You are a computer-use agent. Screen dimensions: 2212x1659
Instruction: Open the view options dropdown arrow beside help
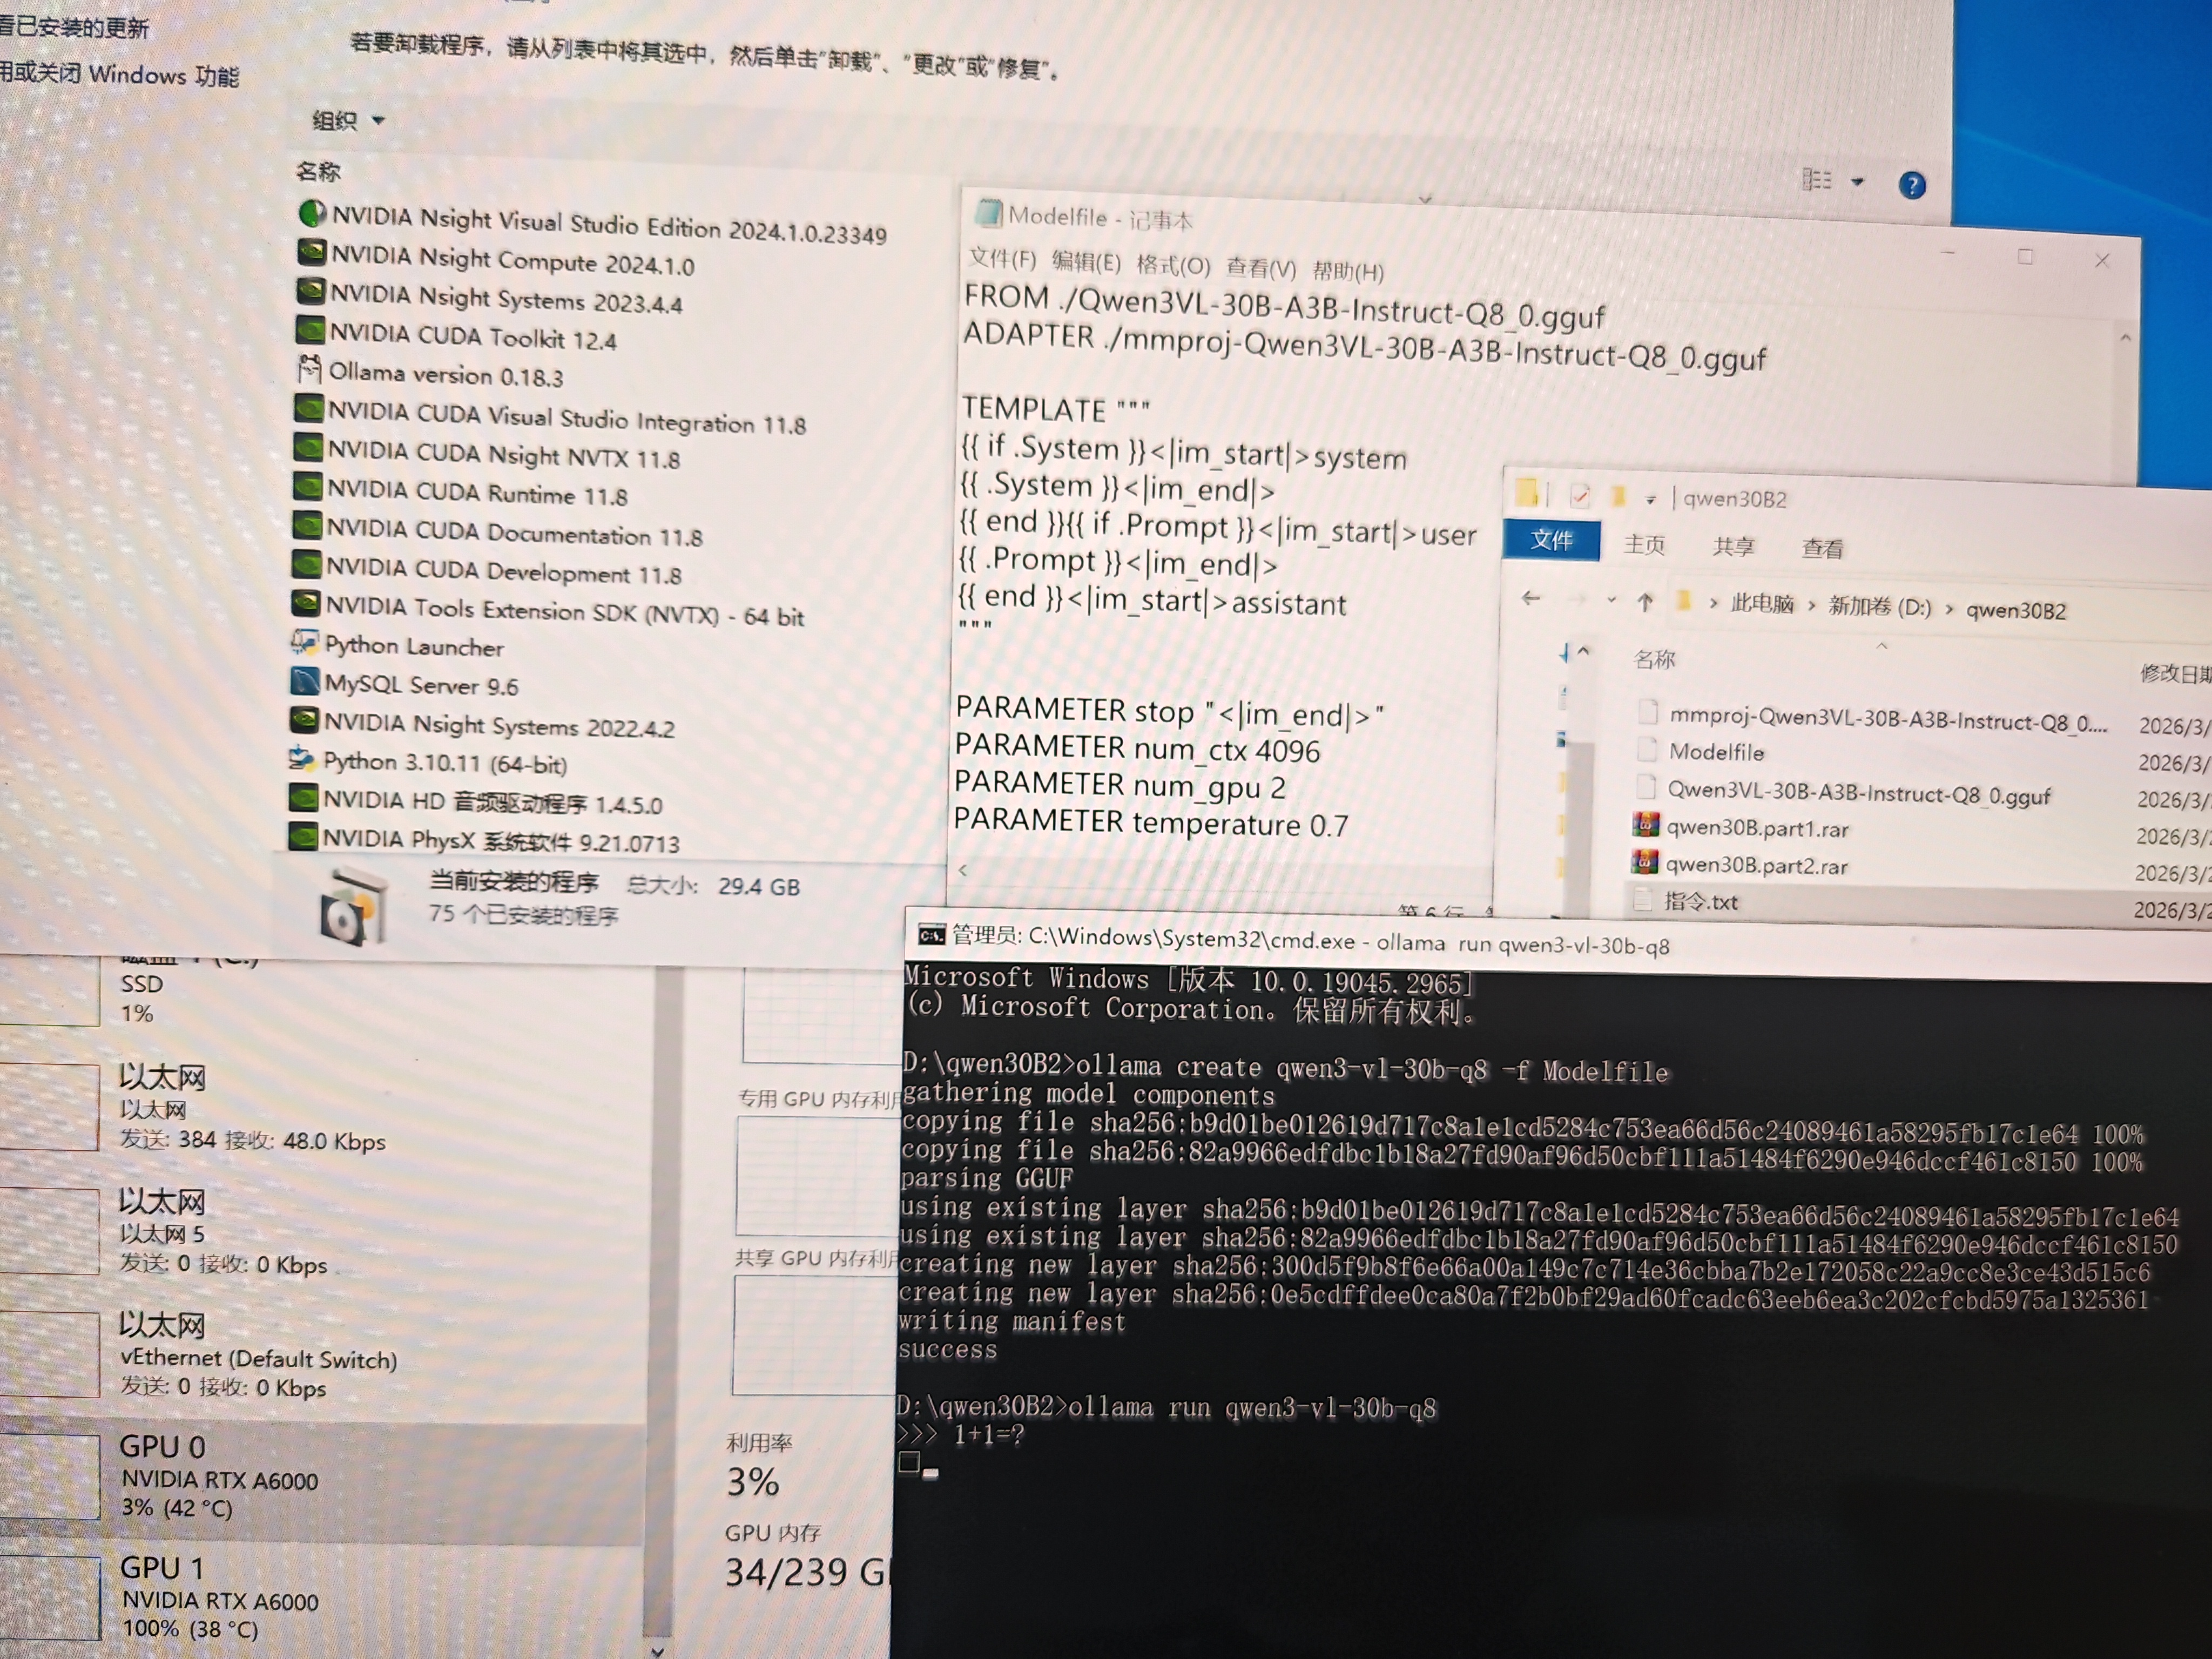[x=1858, y=182]
